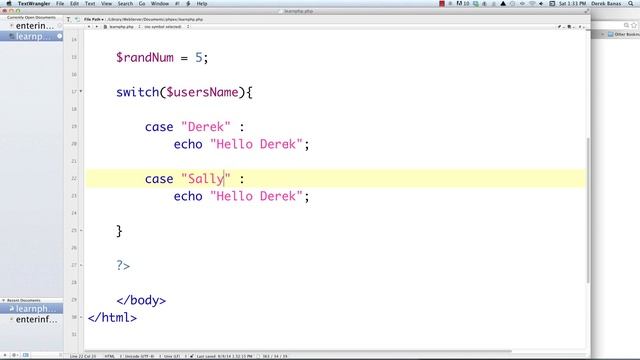Go to previous document arrow
Image resolution: width=640 pixels, height=360 pixels.
89,27
